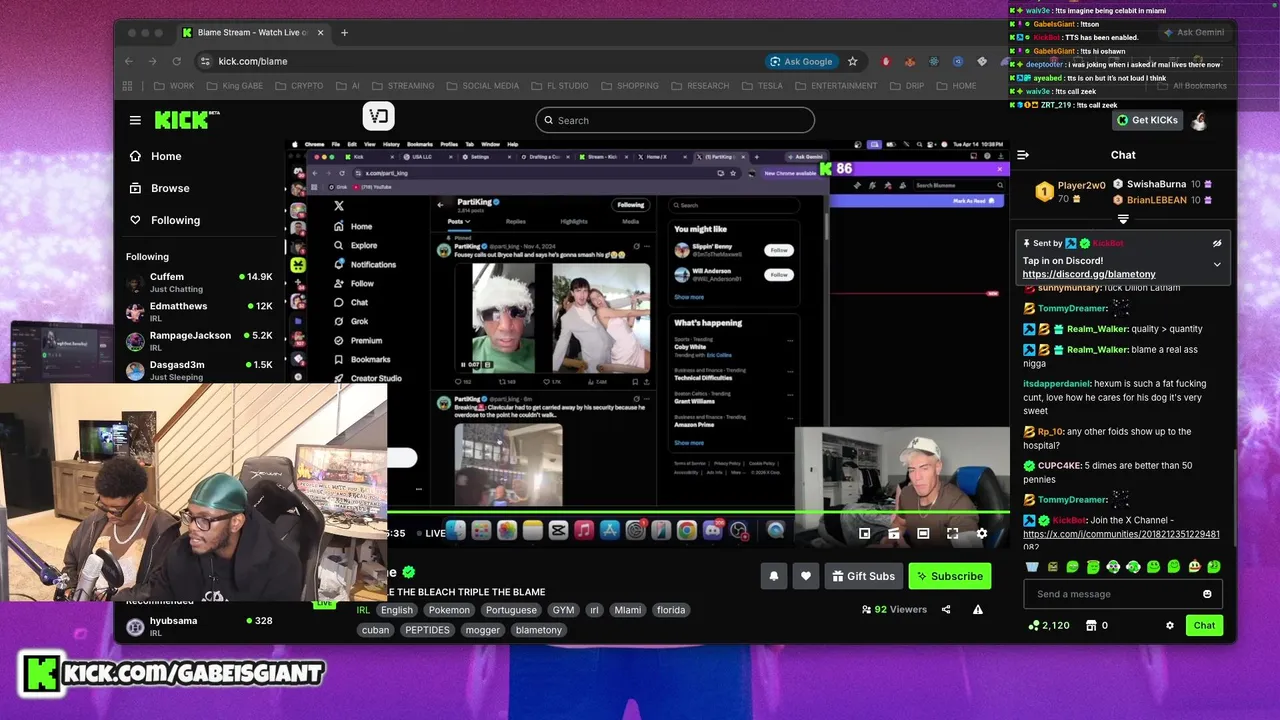The image size is (1280, 720).
Task: Open the emoji picker in message box
Action: (1207, 594)
